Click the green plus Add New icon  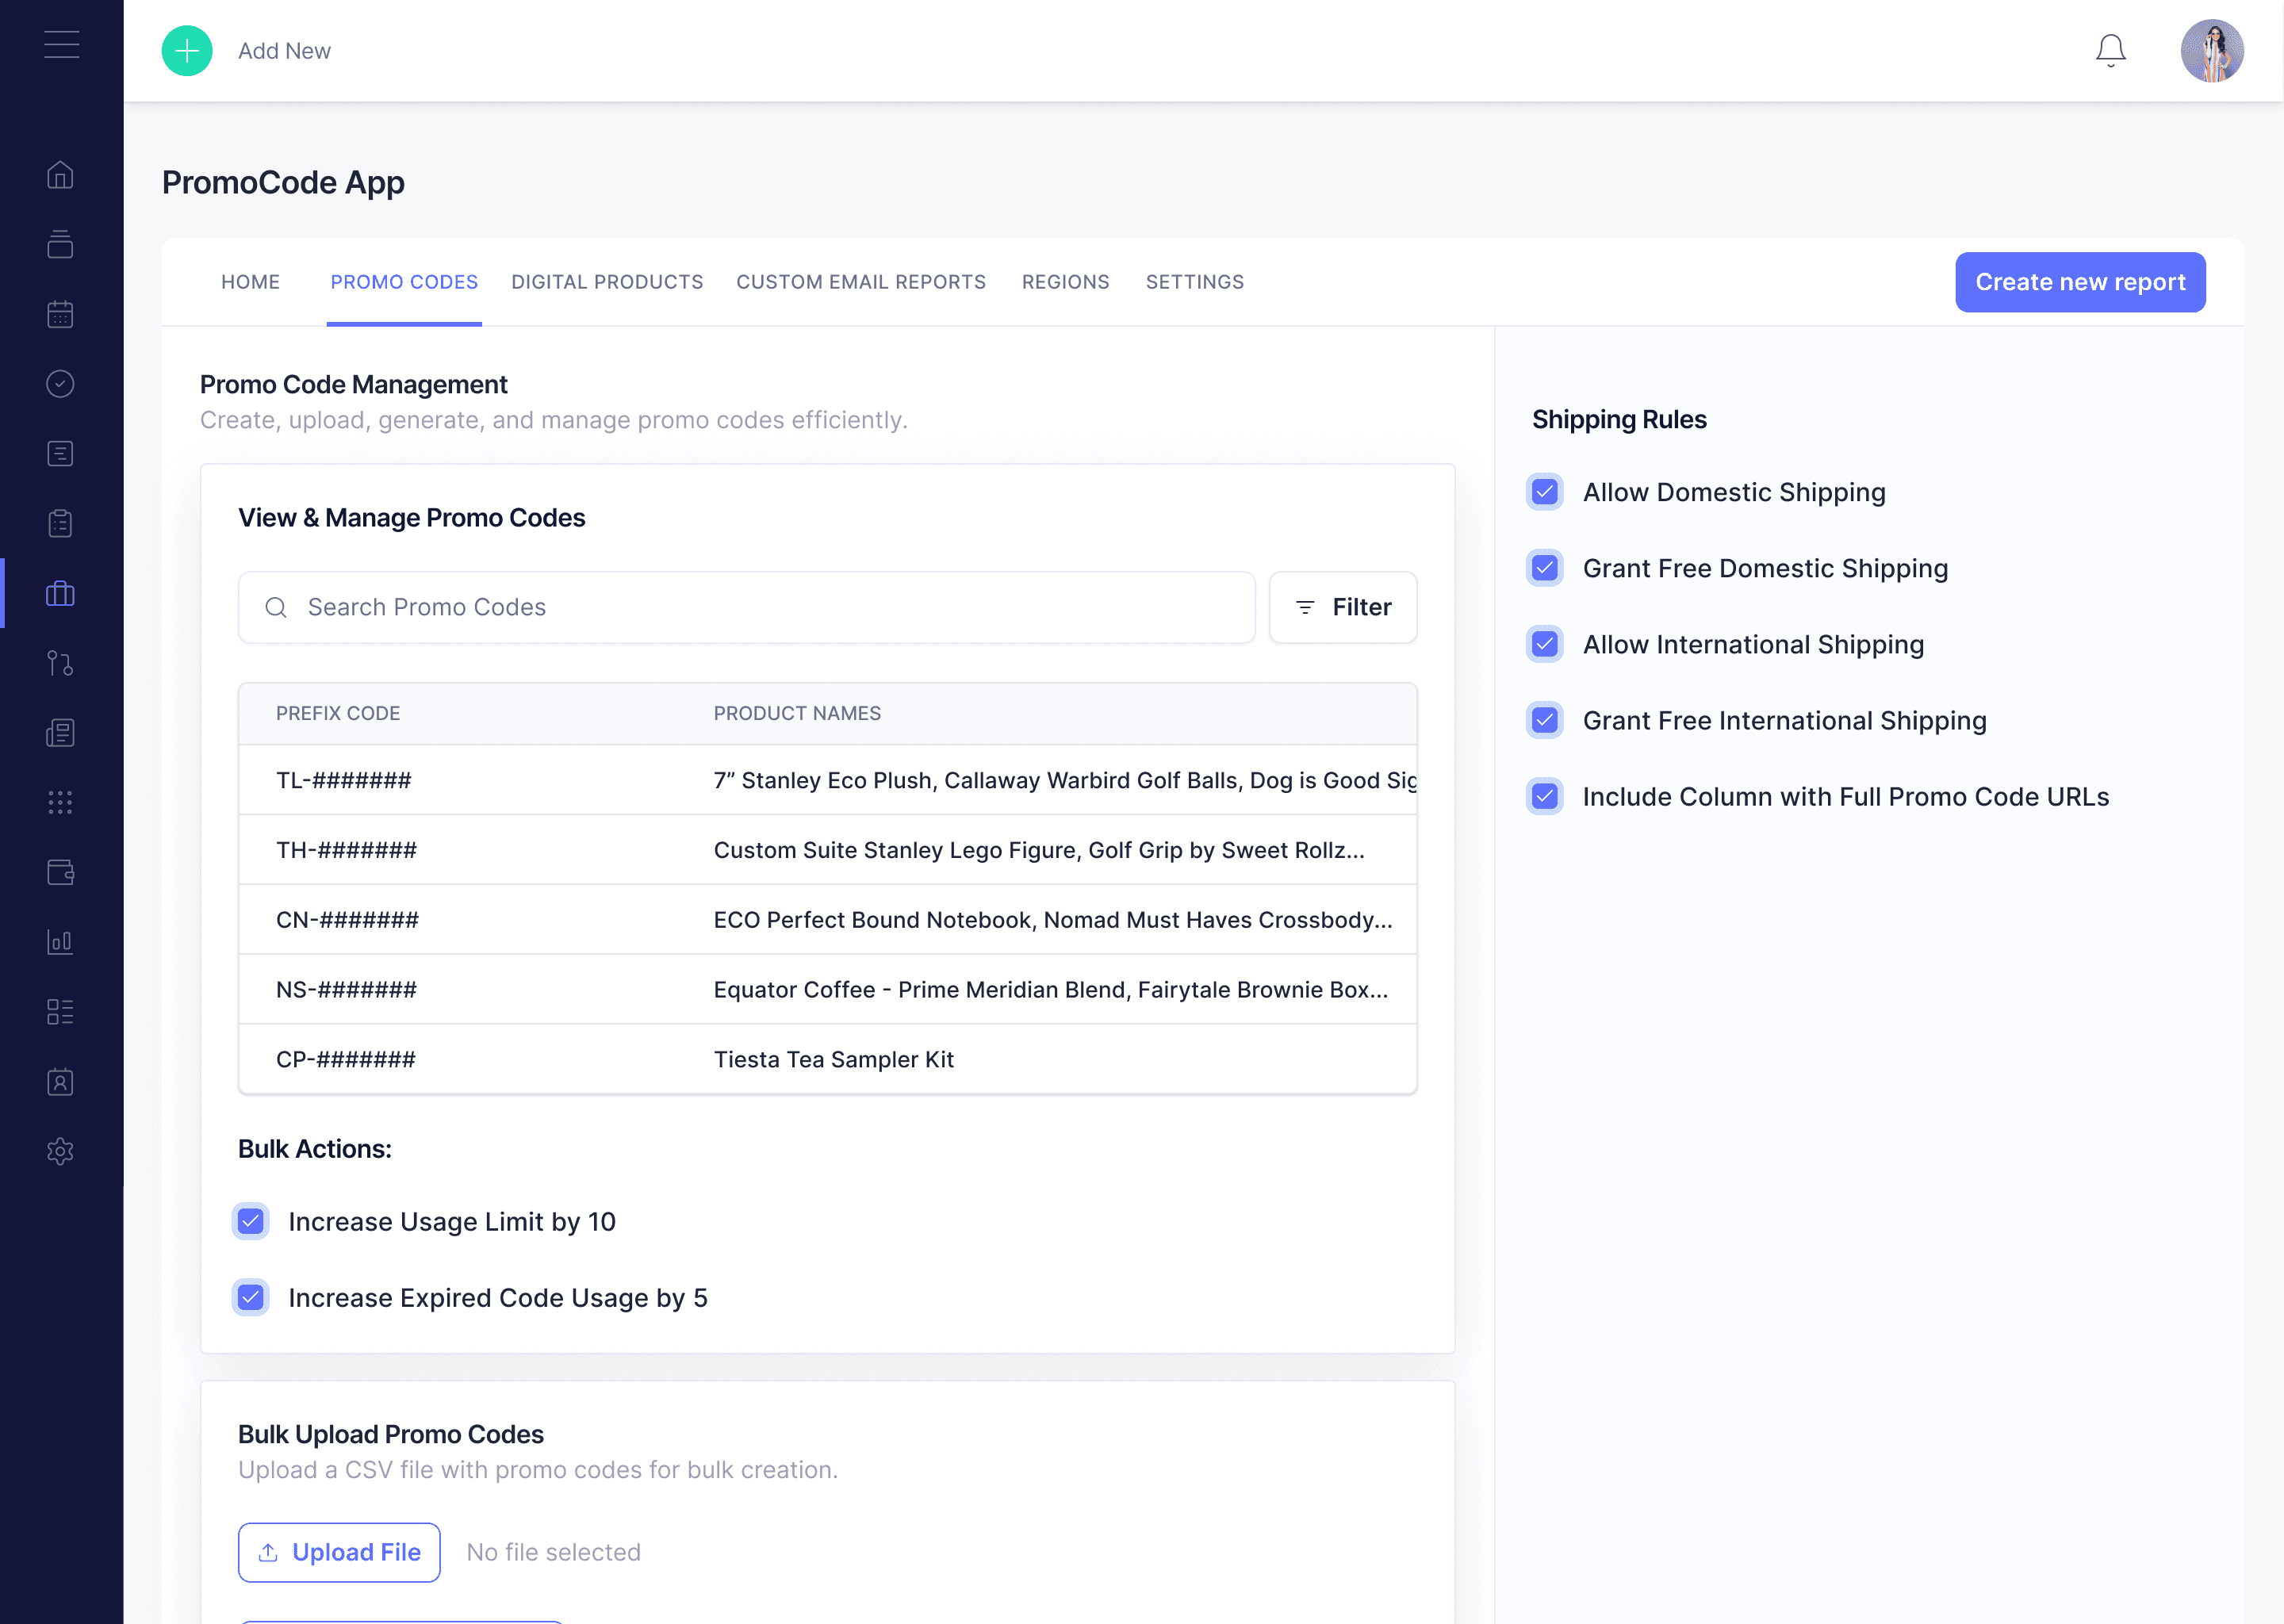coord(187,51)
